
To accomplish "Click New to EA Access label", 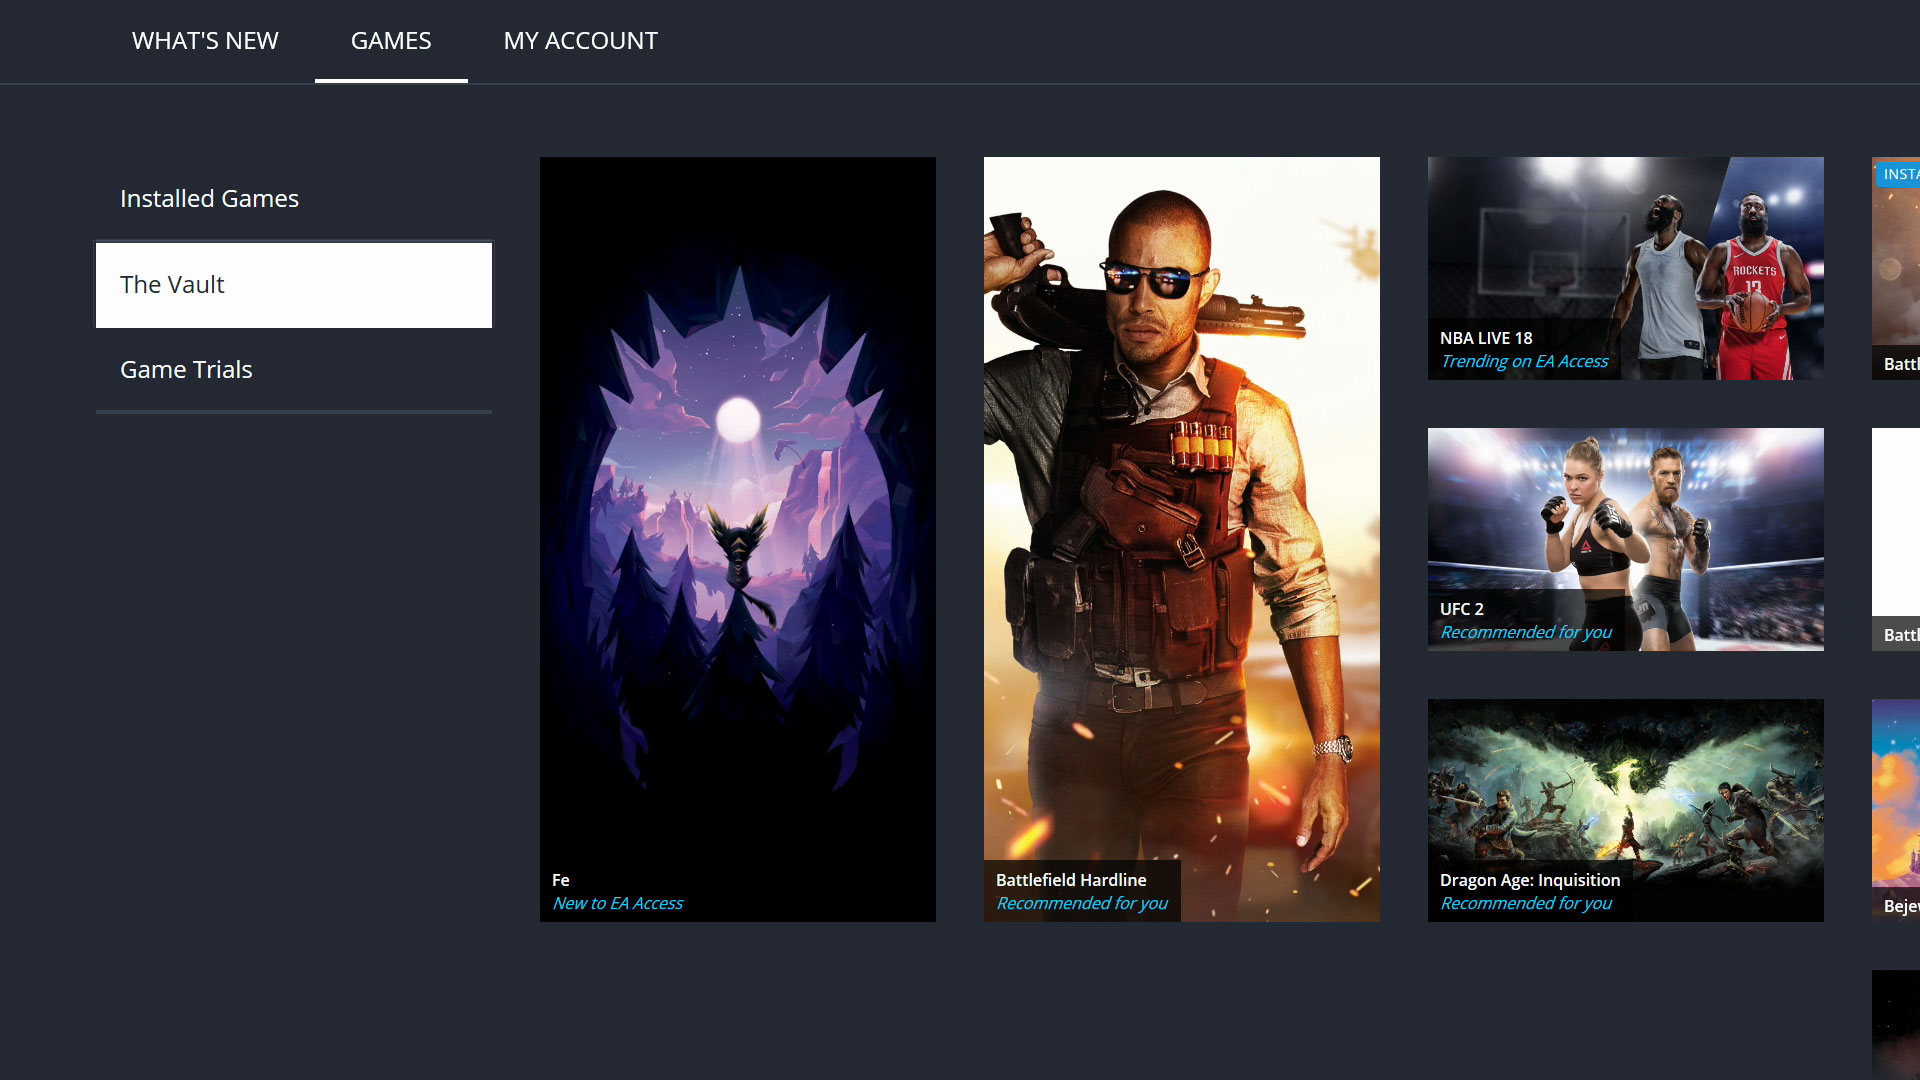I will (618, 904).
